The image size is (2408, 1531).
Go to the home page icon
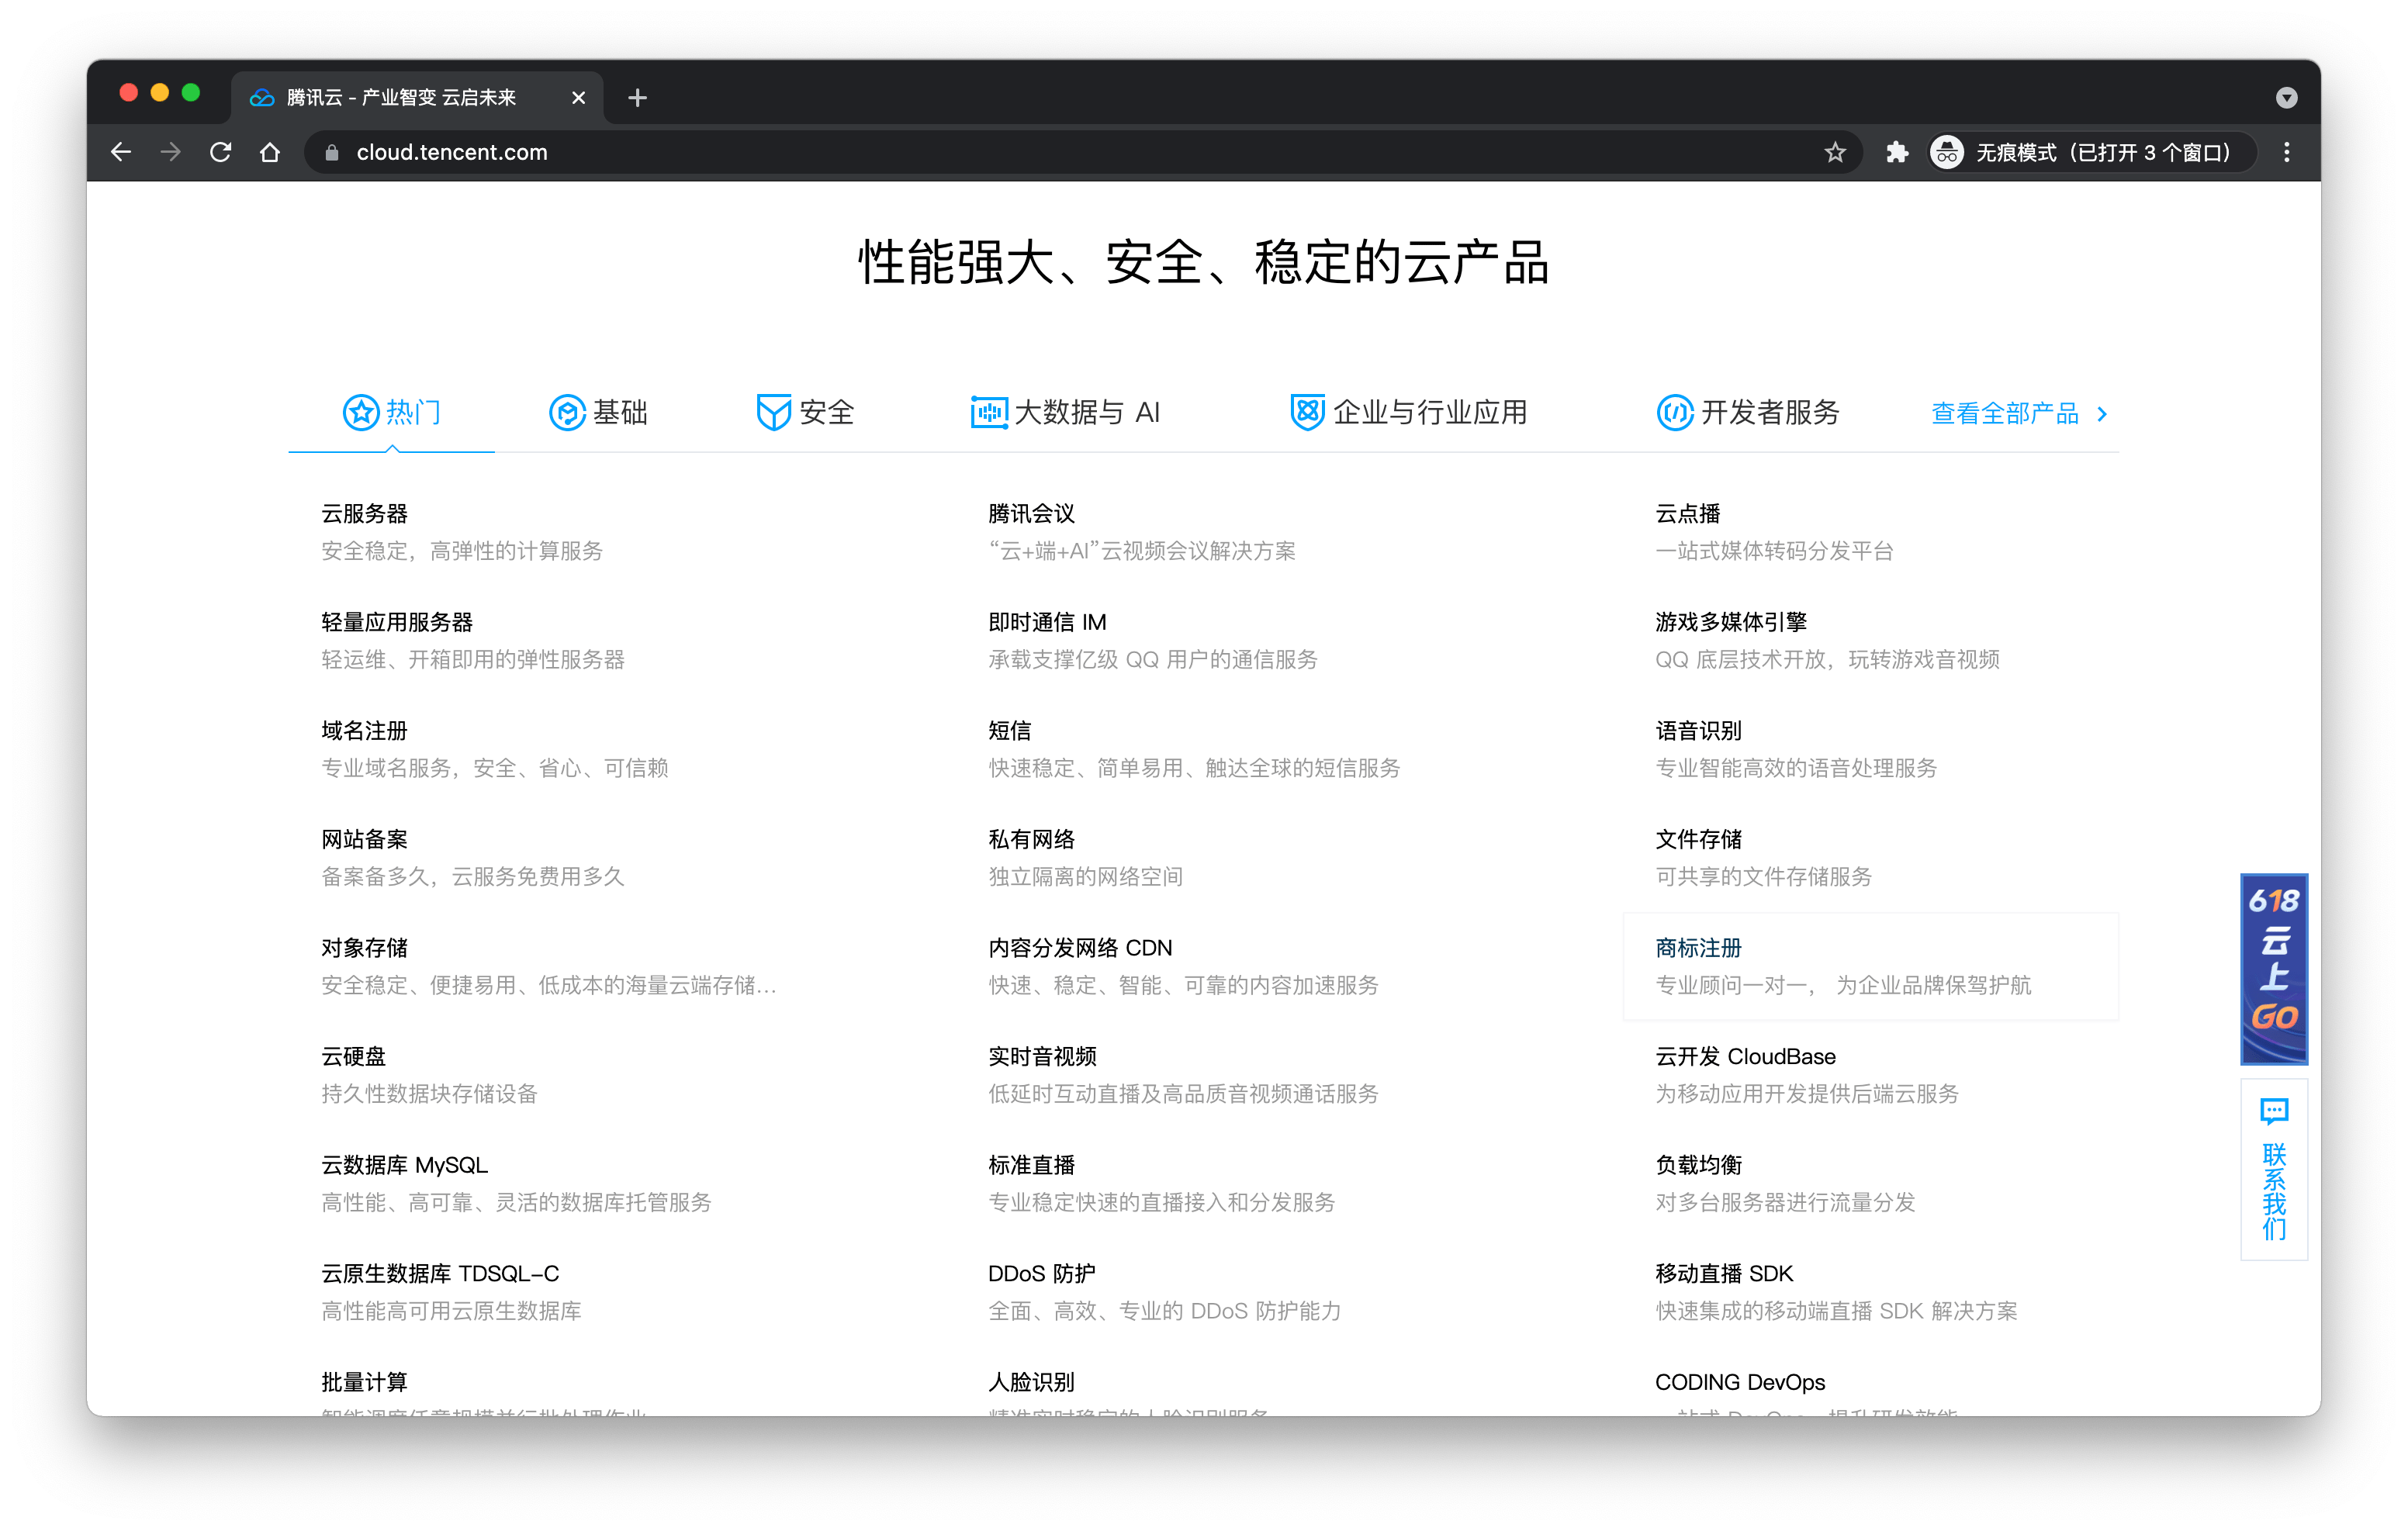[x=270, y=152]
